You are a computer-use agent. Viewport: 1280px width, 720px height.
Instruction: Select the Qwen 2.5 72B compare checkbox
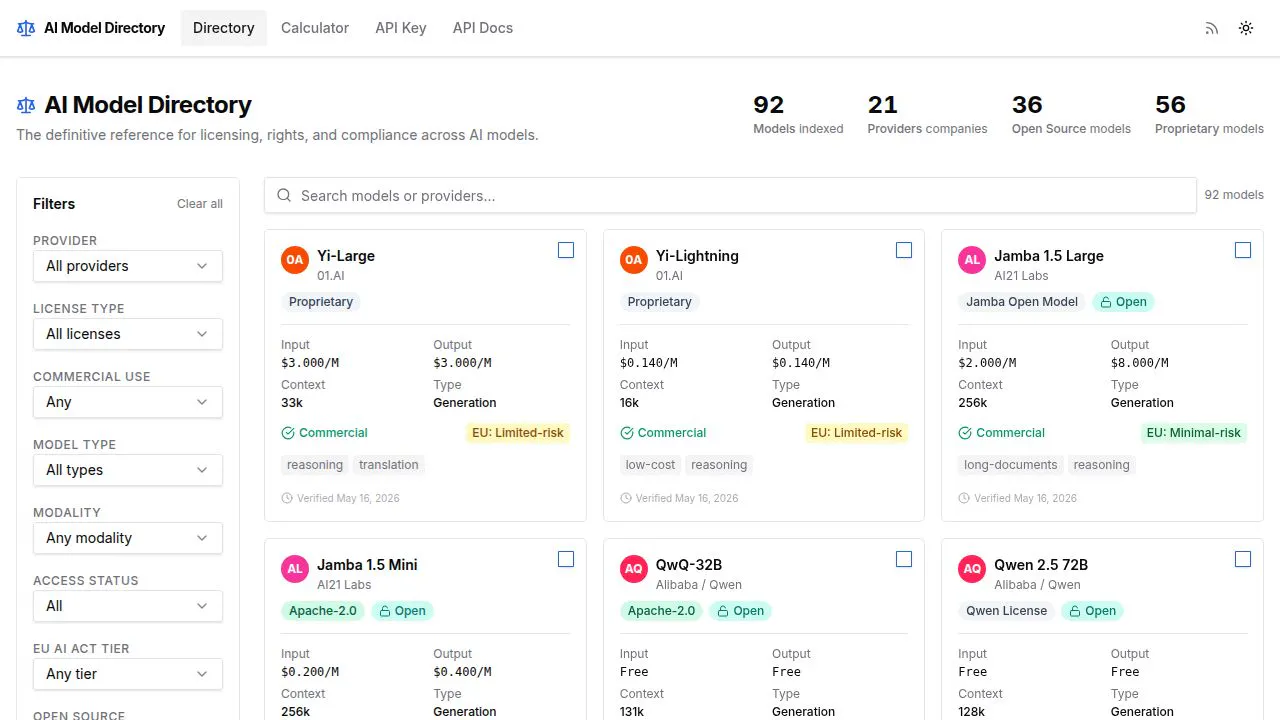1243,559
